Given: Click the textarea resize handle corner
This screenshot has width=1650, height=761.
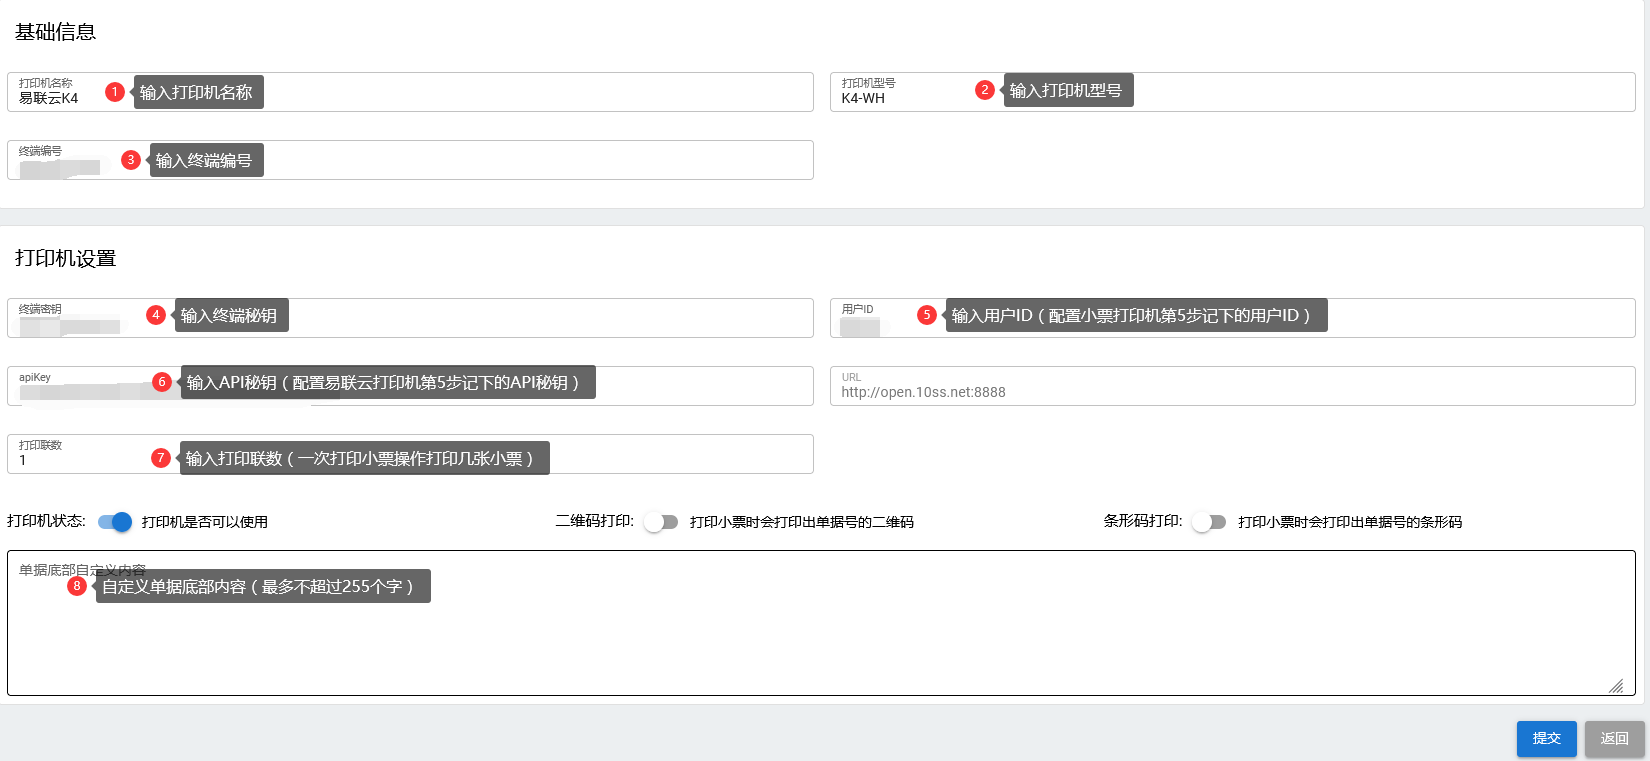Looking at the screenshot, I should (x=1616, y=686).
